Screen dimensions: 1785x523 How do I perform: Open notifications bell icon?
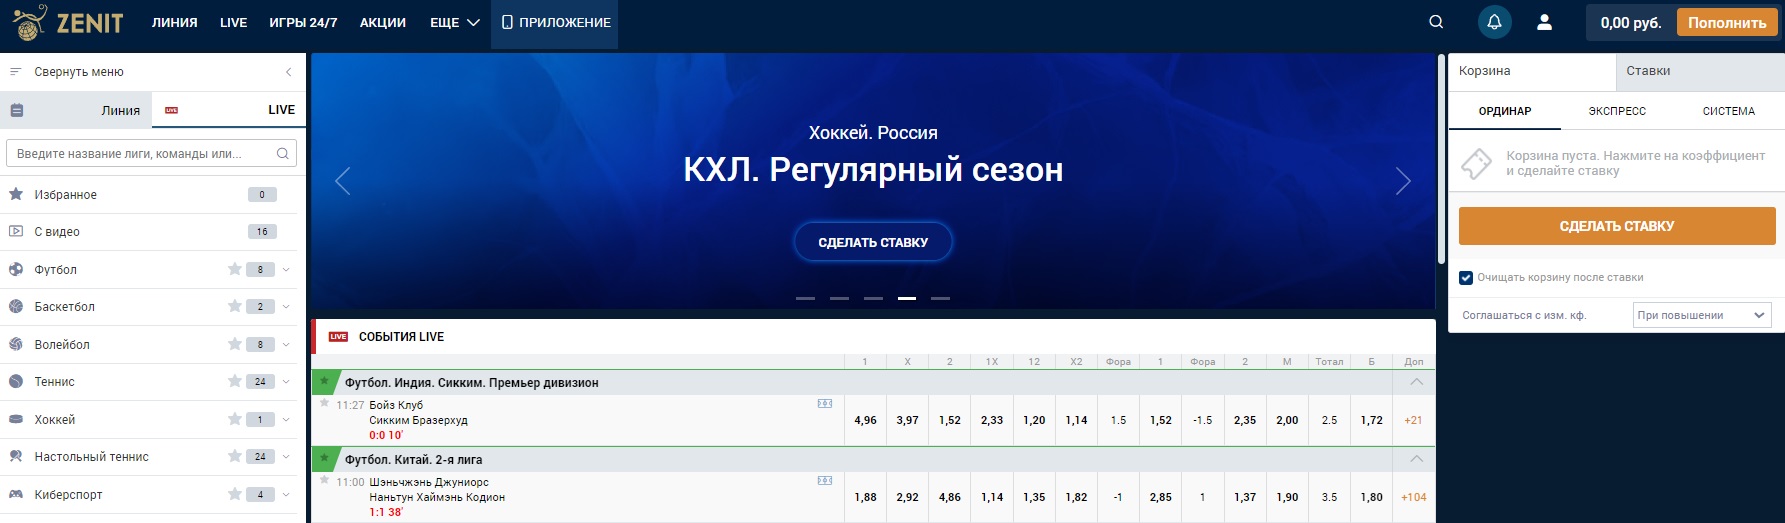1495,22
